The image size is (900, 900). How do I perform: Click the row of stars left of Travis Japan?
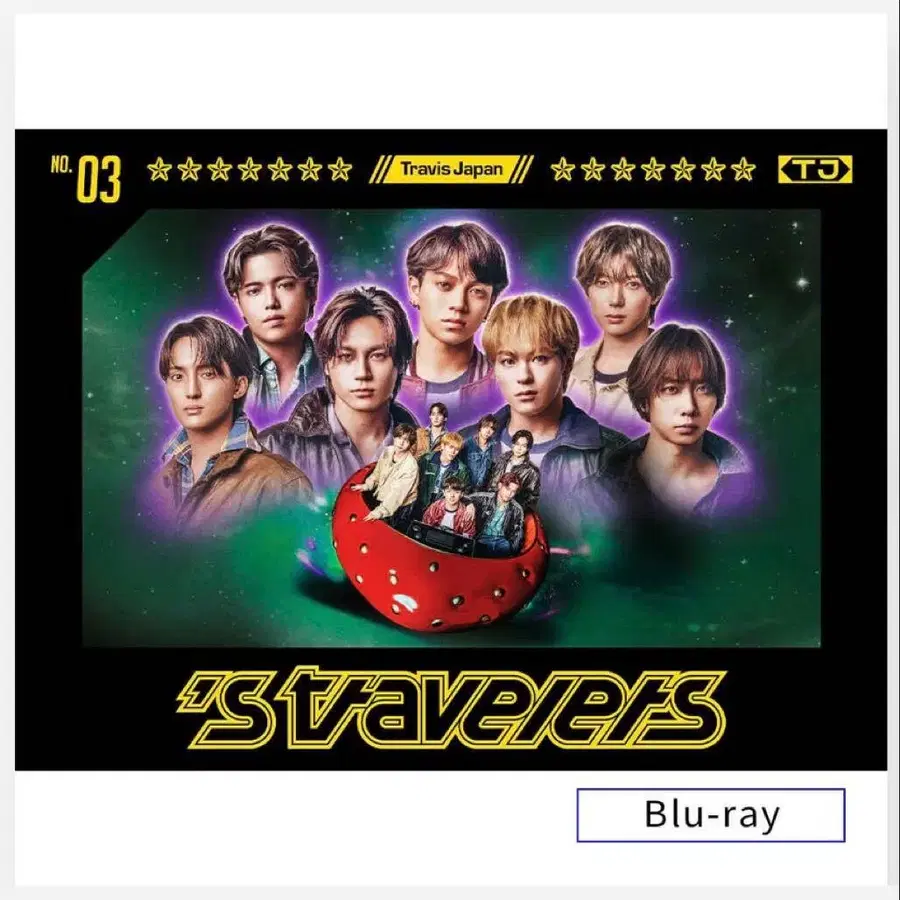(249, 170)
